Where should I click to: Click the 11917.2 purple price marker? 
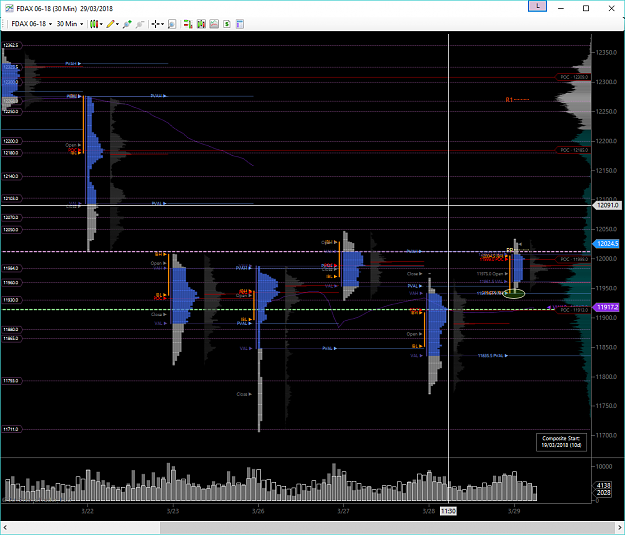click(x=607, y=307)
